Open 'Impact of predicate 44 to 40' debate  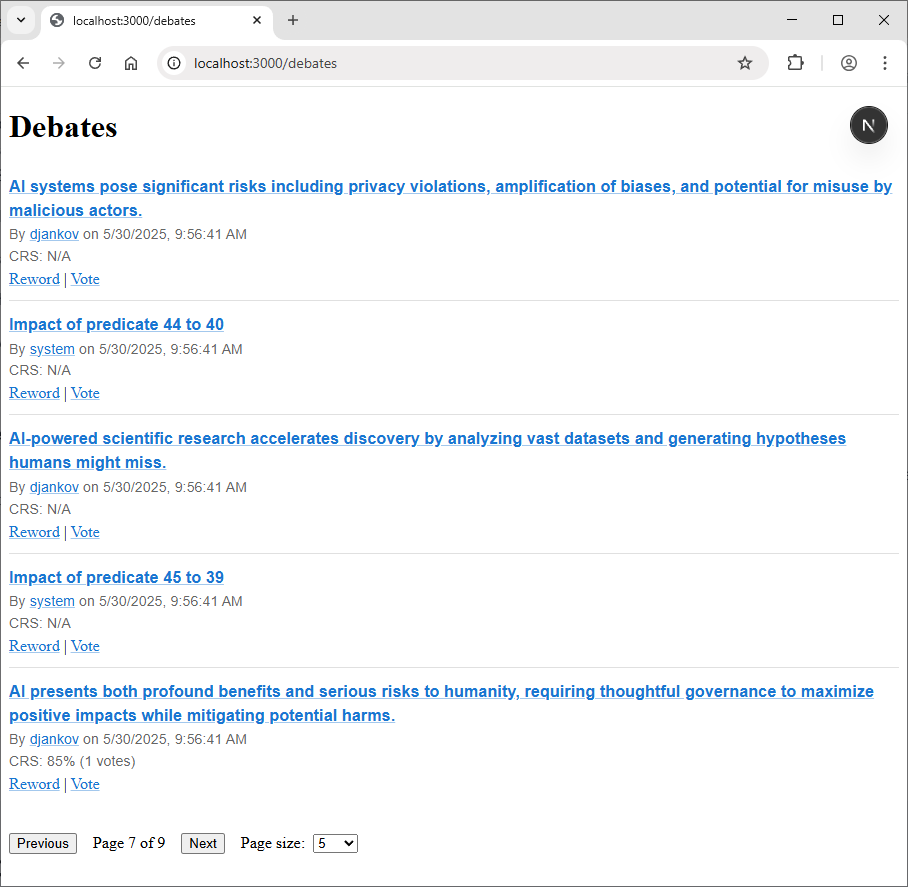(116, 324)
